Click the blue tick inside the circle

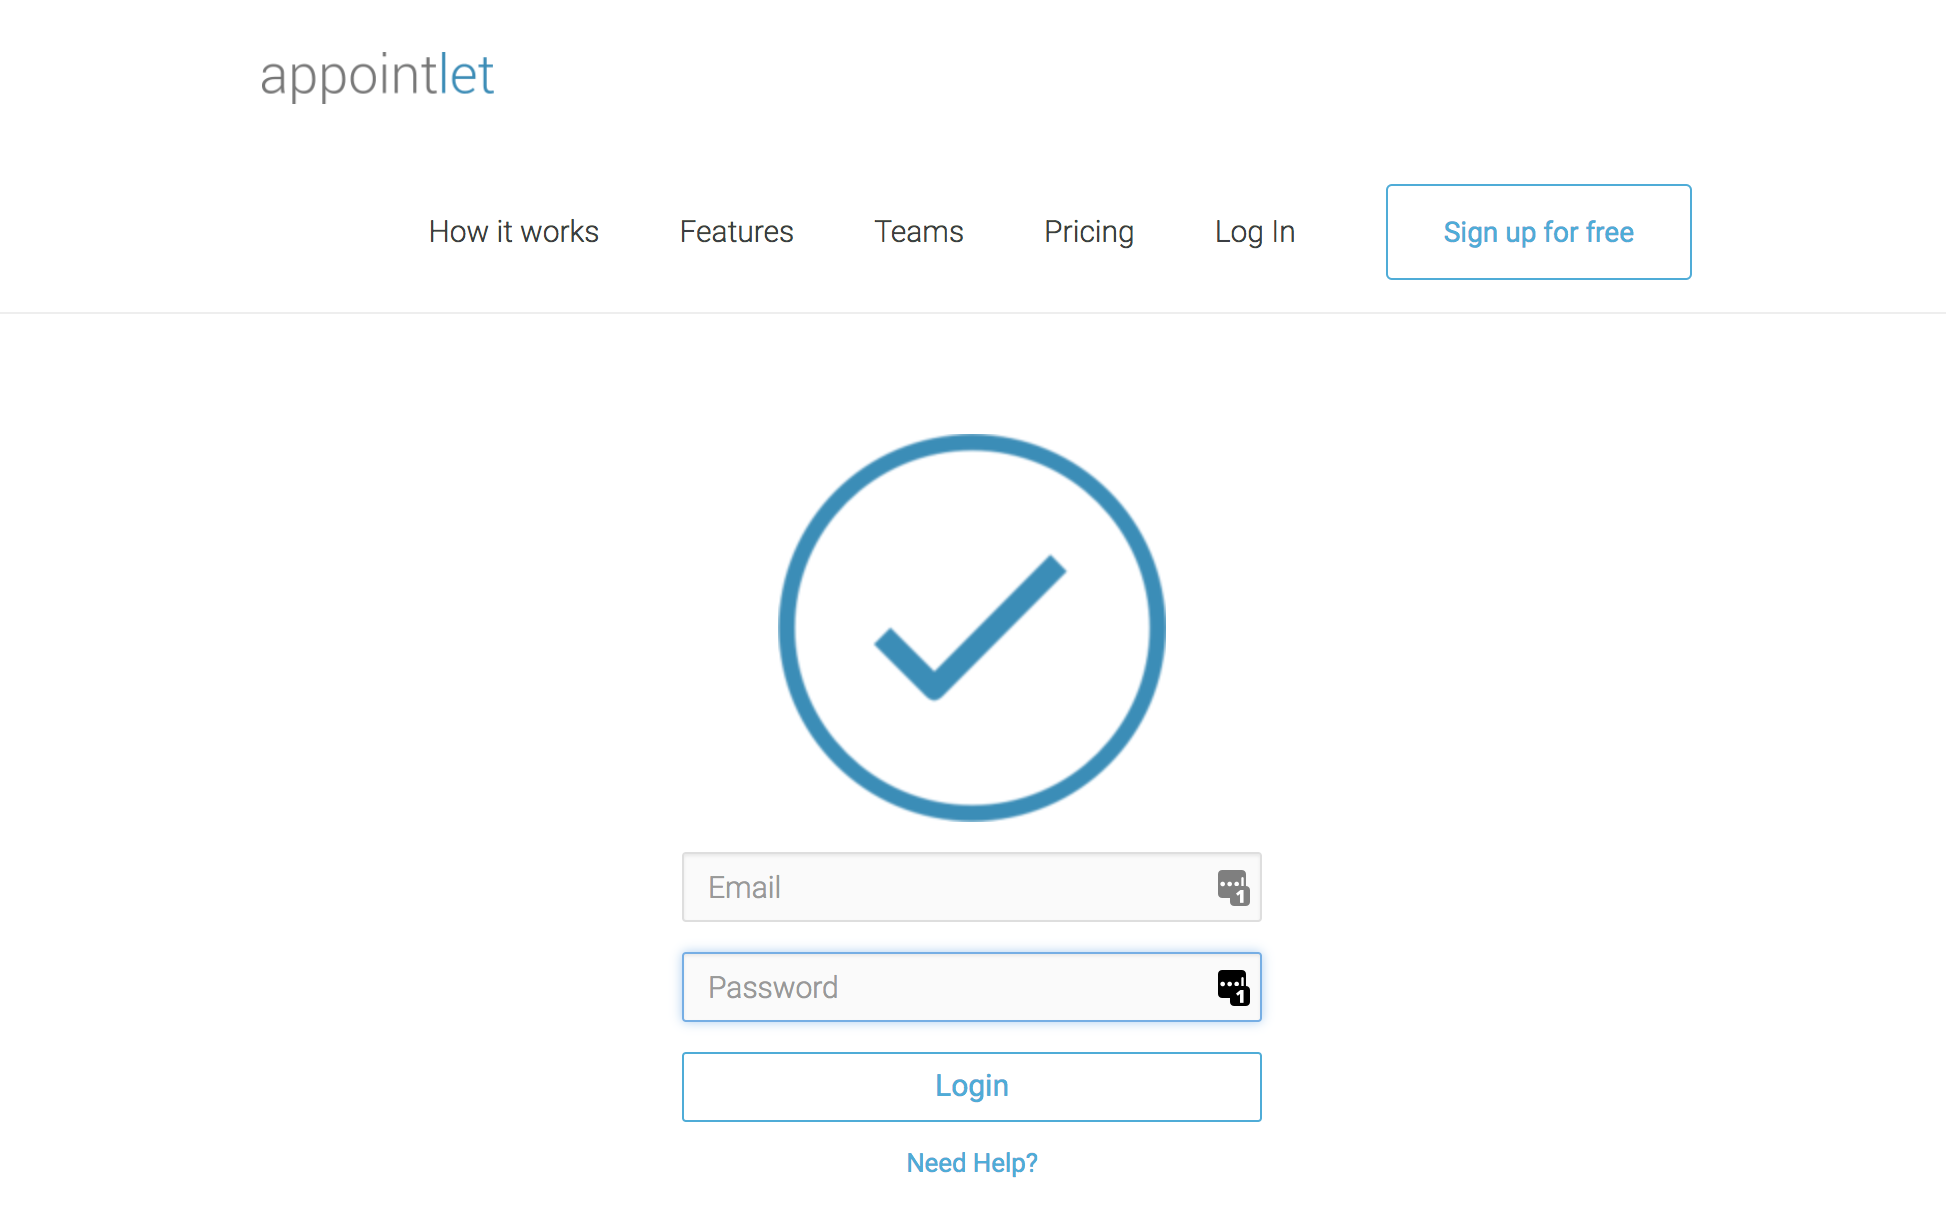point(970,628)
